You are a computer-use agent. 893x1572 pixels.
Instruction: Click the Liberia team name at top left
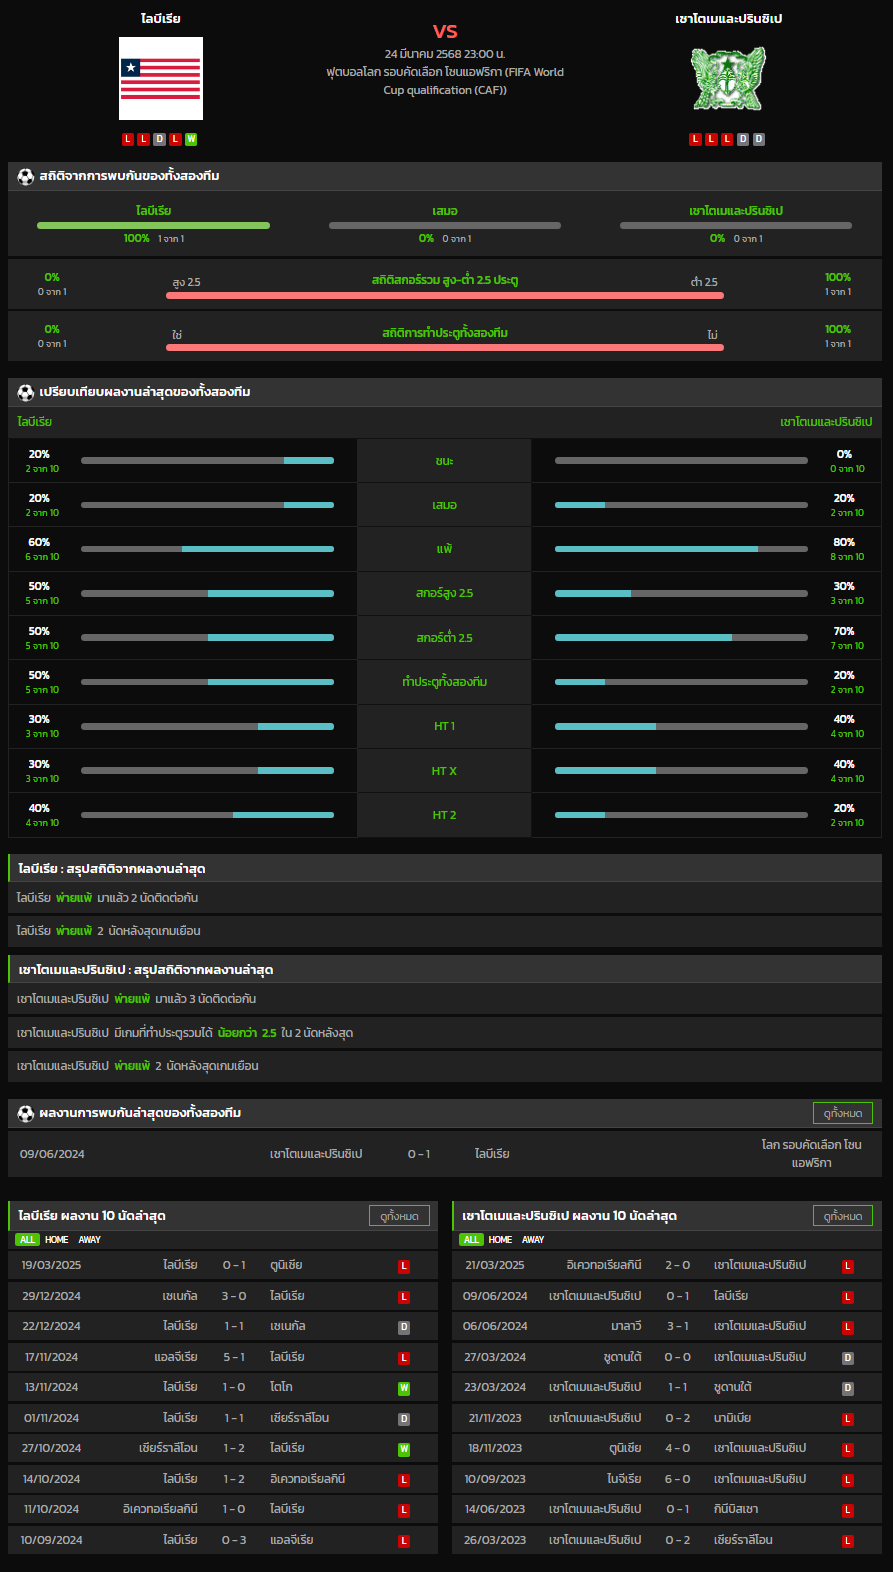coord(161,19)
